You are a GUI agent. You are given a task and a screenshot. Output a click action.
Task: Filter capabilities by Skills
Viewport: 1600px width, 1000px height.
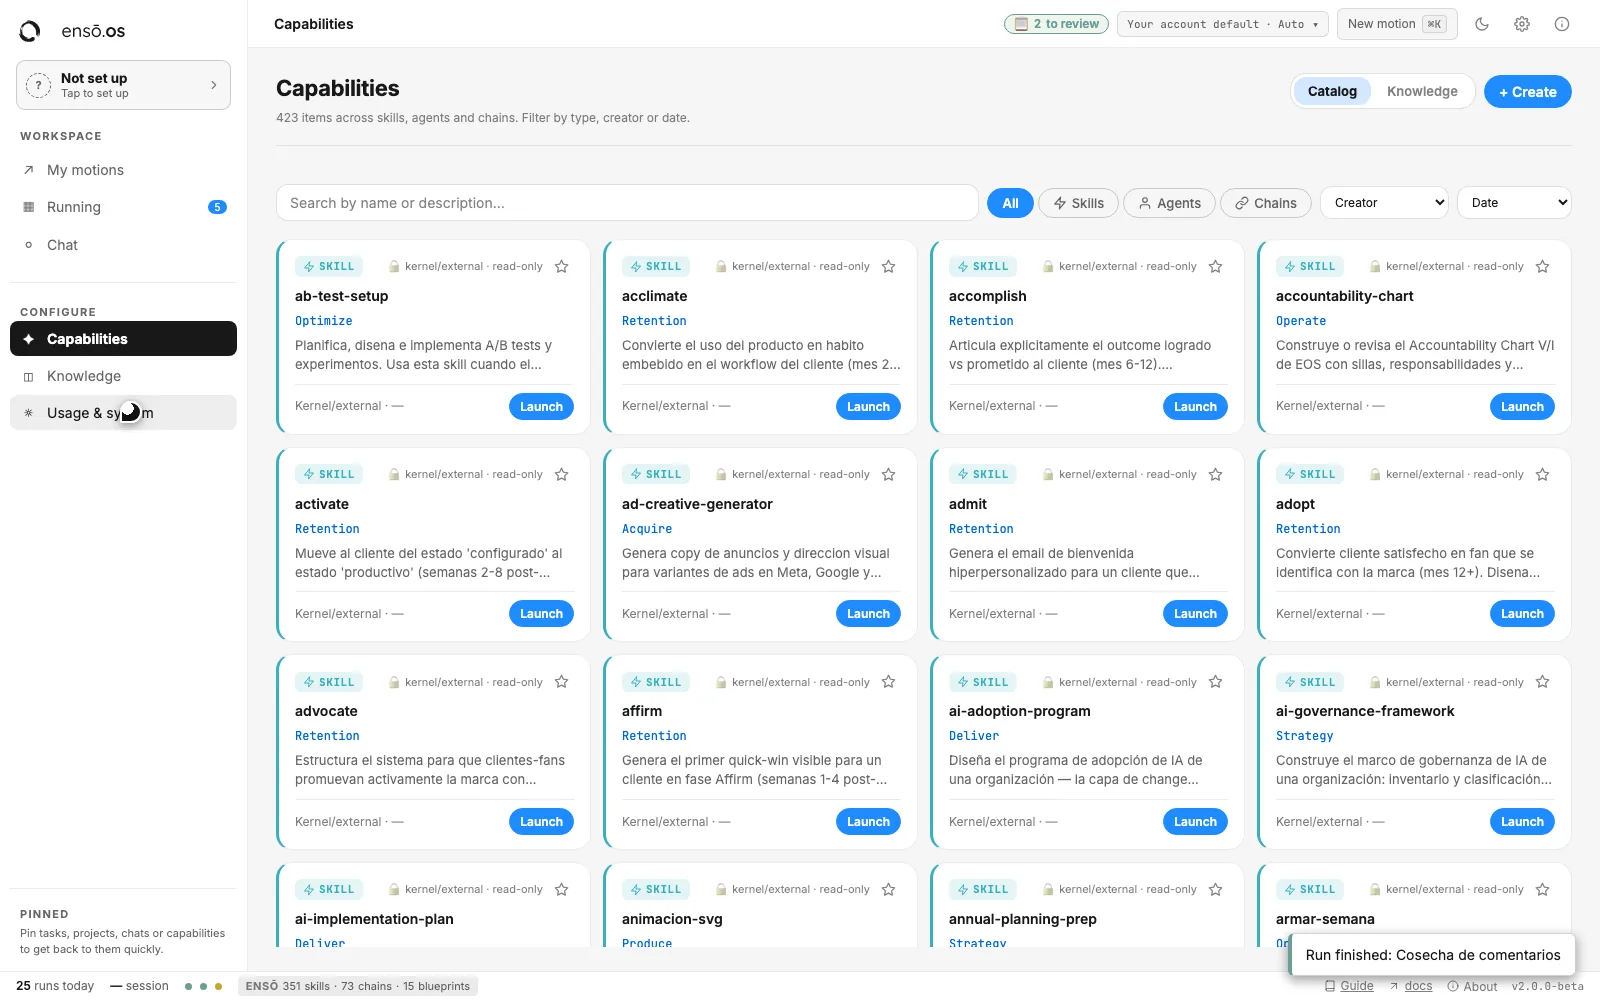(1078, 203)
